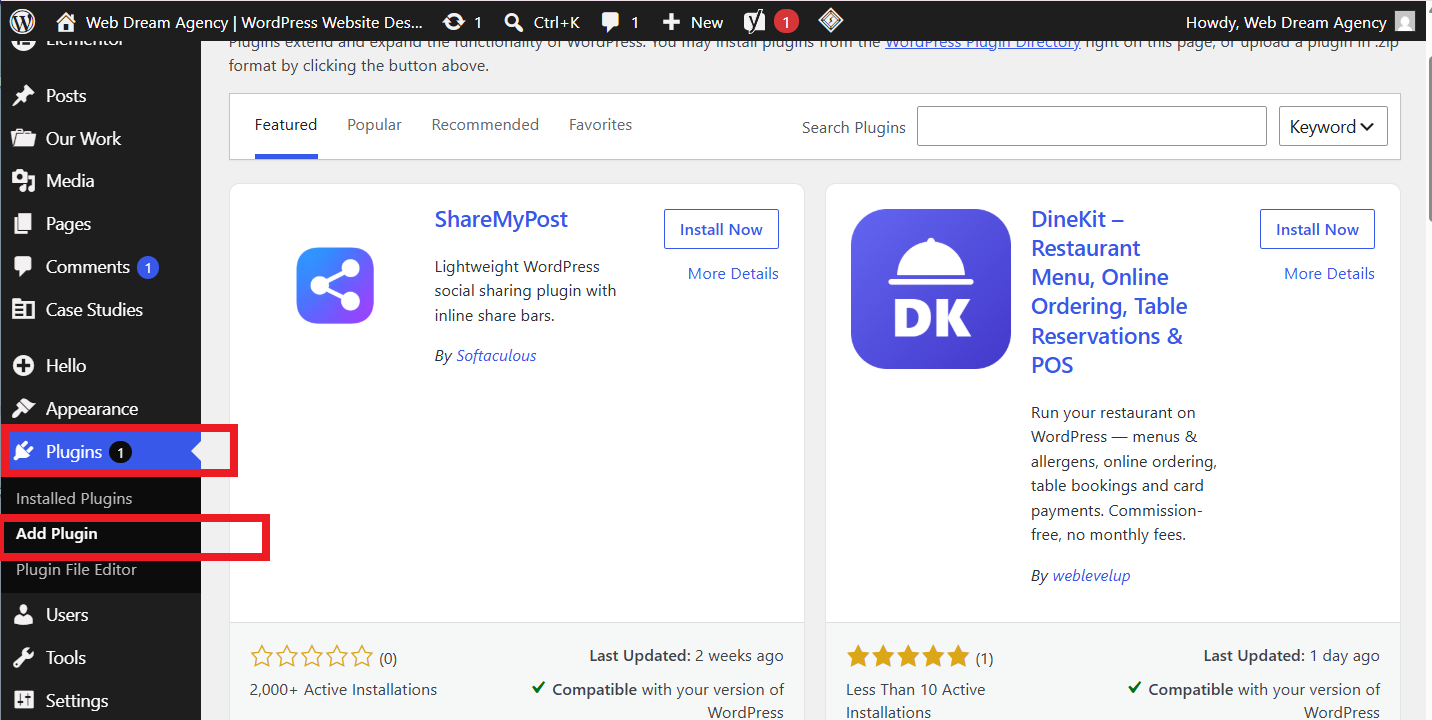The width and height of the screenshot is (1432, 720).
Task: Open the Media menu label
Action: point(70,181)
